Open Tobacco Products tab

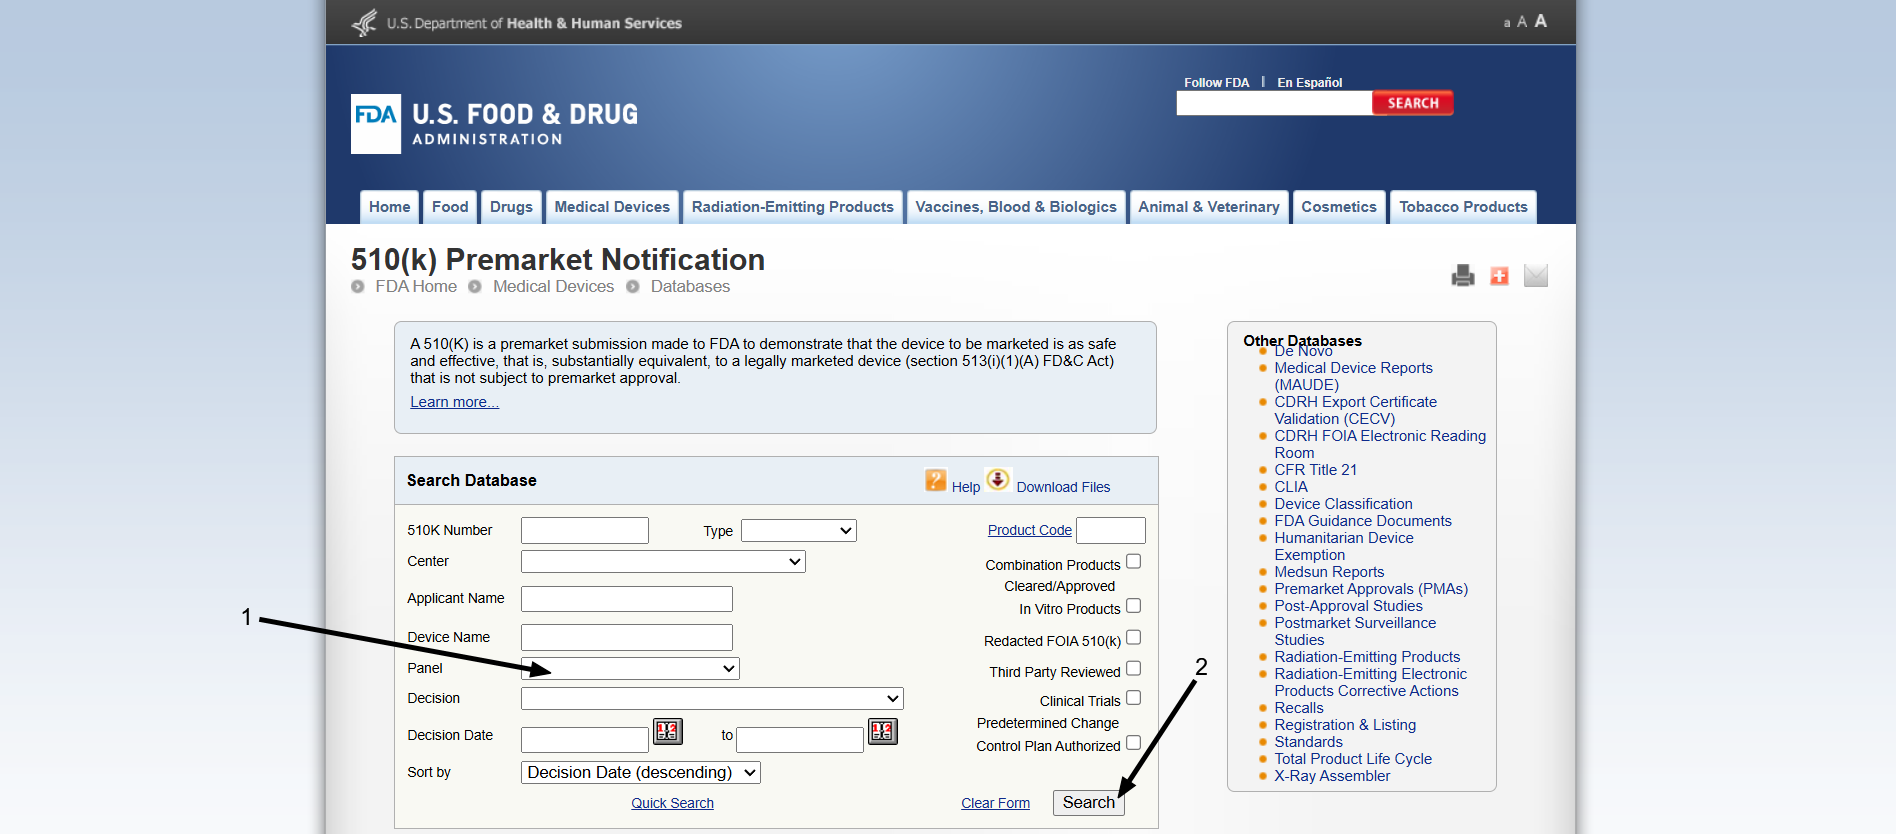click(1463, 207)
